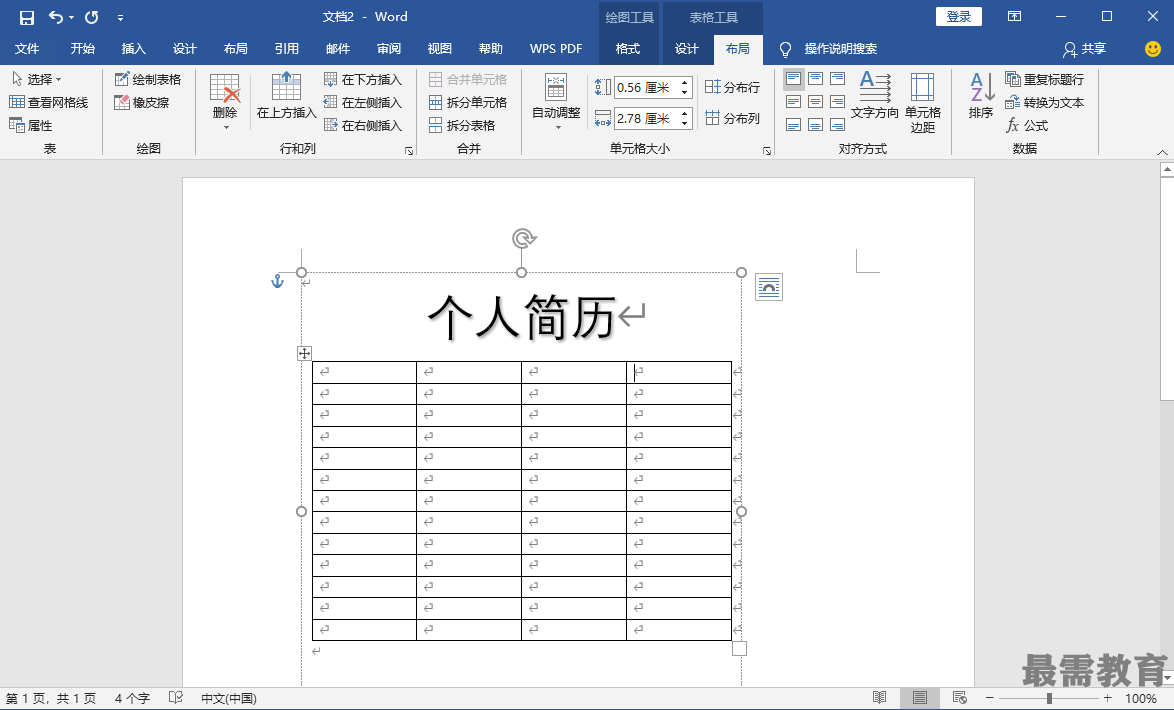1174x710 pixels.
Task: Open the 引用 ribbon tab
Action: tap(286, 49)
